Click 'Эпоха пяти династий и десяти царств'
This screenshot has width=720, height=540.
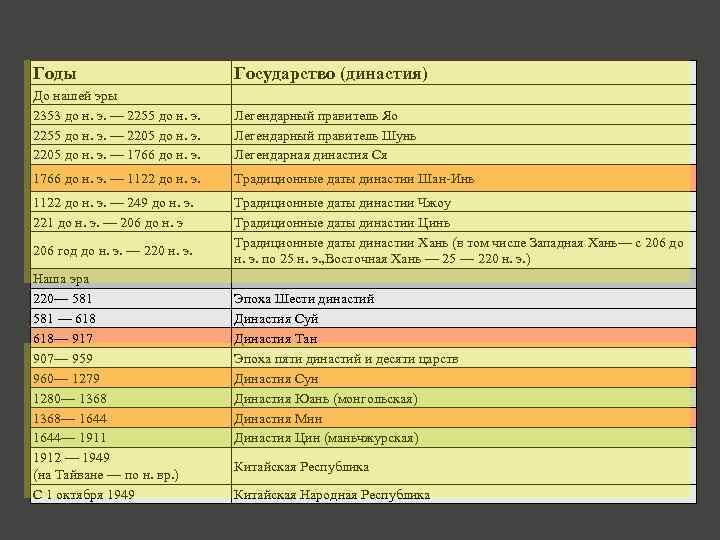tap(464, 358)
